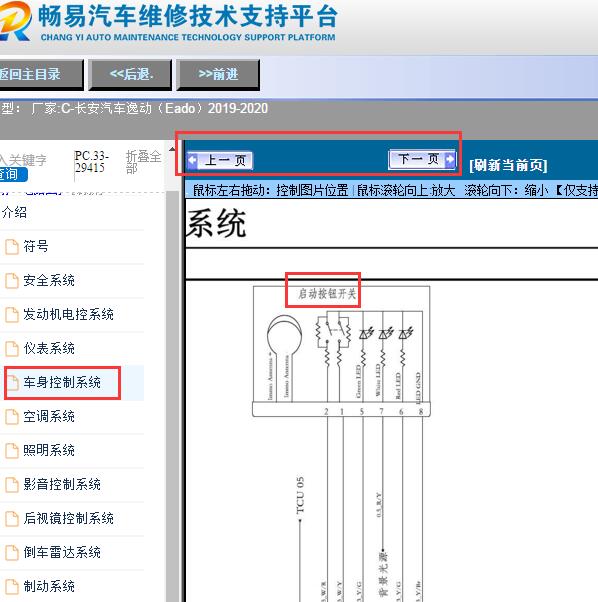Open the next page with 下一页
The width and height of the screenshot is (598, 602).
(x=422, y=159)
